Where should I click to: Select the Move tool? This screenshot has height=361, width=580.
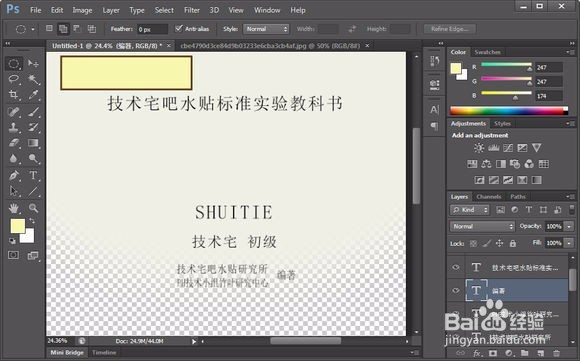pos(33,64)
